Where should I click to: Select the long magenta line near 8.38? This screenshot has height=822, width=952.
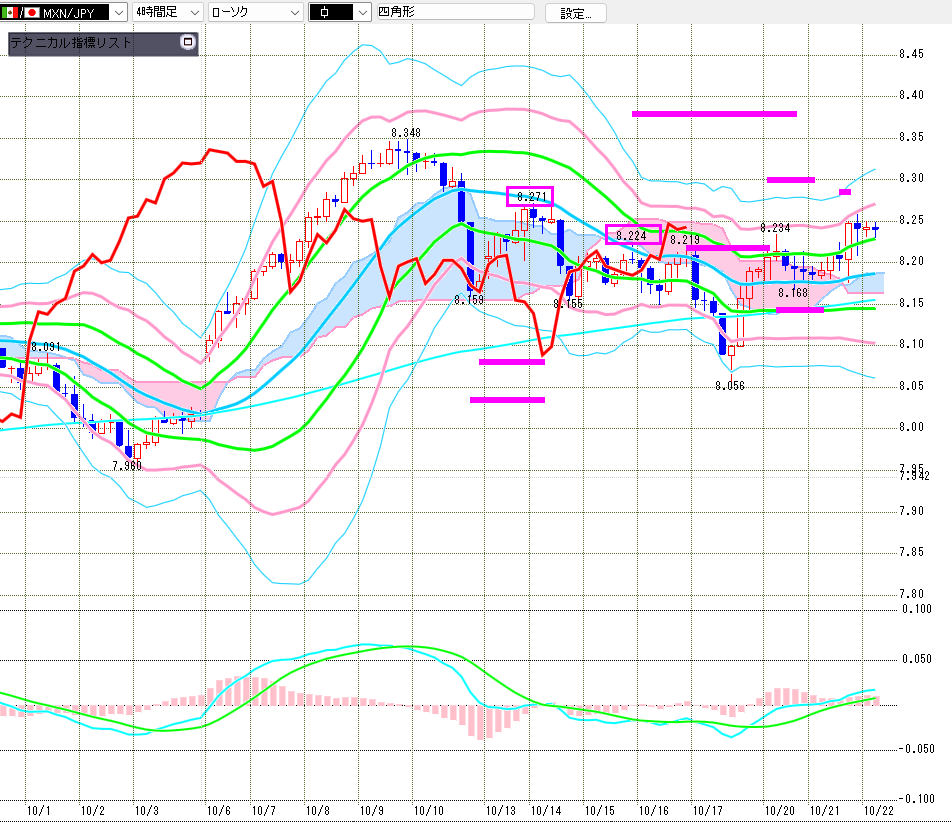(x=714, y=114)
